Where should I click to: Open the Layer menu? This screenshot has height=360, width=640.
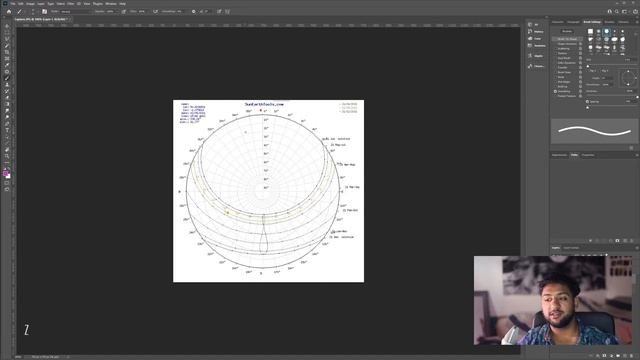coord(41,4)
